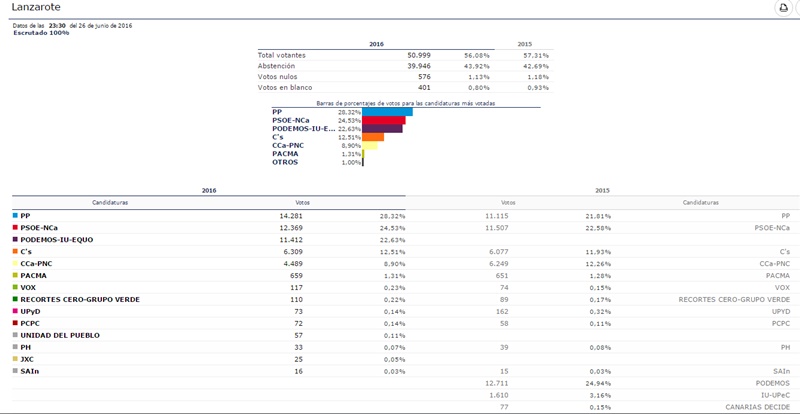The width and height of the screenshot is (800, 414).
Task: Select the 2016 header above candidaturas table
Action: (208, 190)
